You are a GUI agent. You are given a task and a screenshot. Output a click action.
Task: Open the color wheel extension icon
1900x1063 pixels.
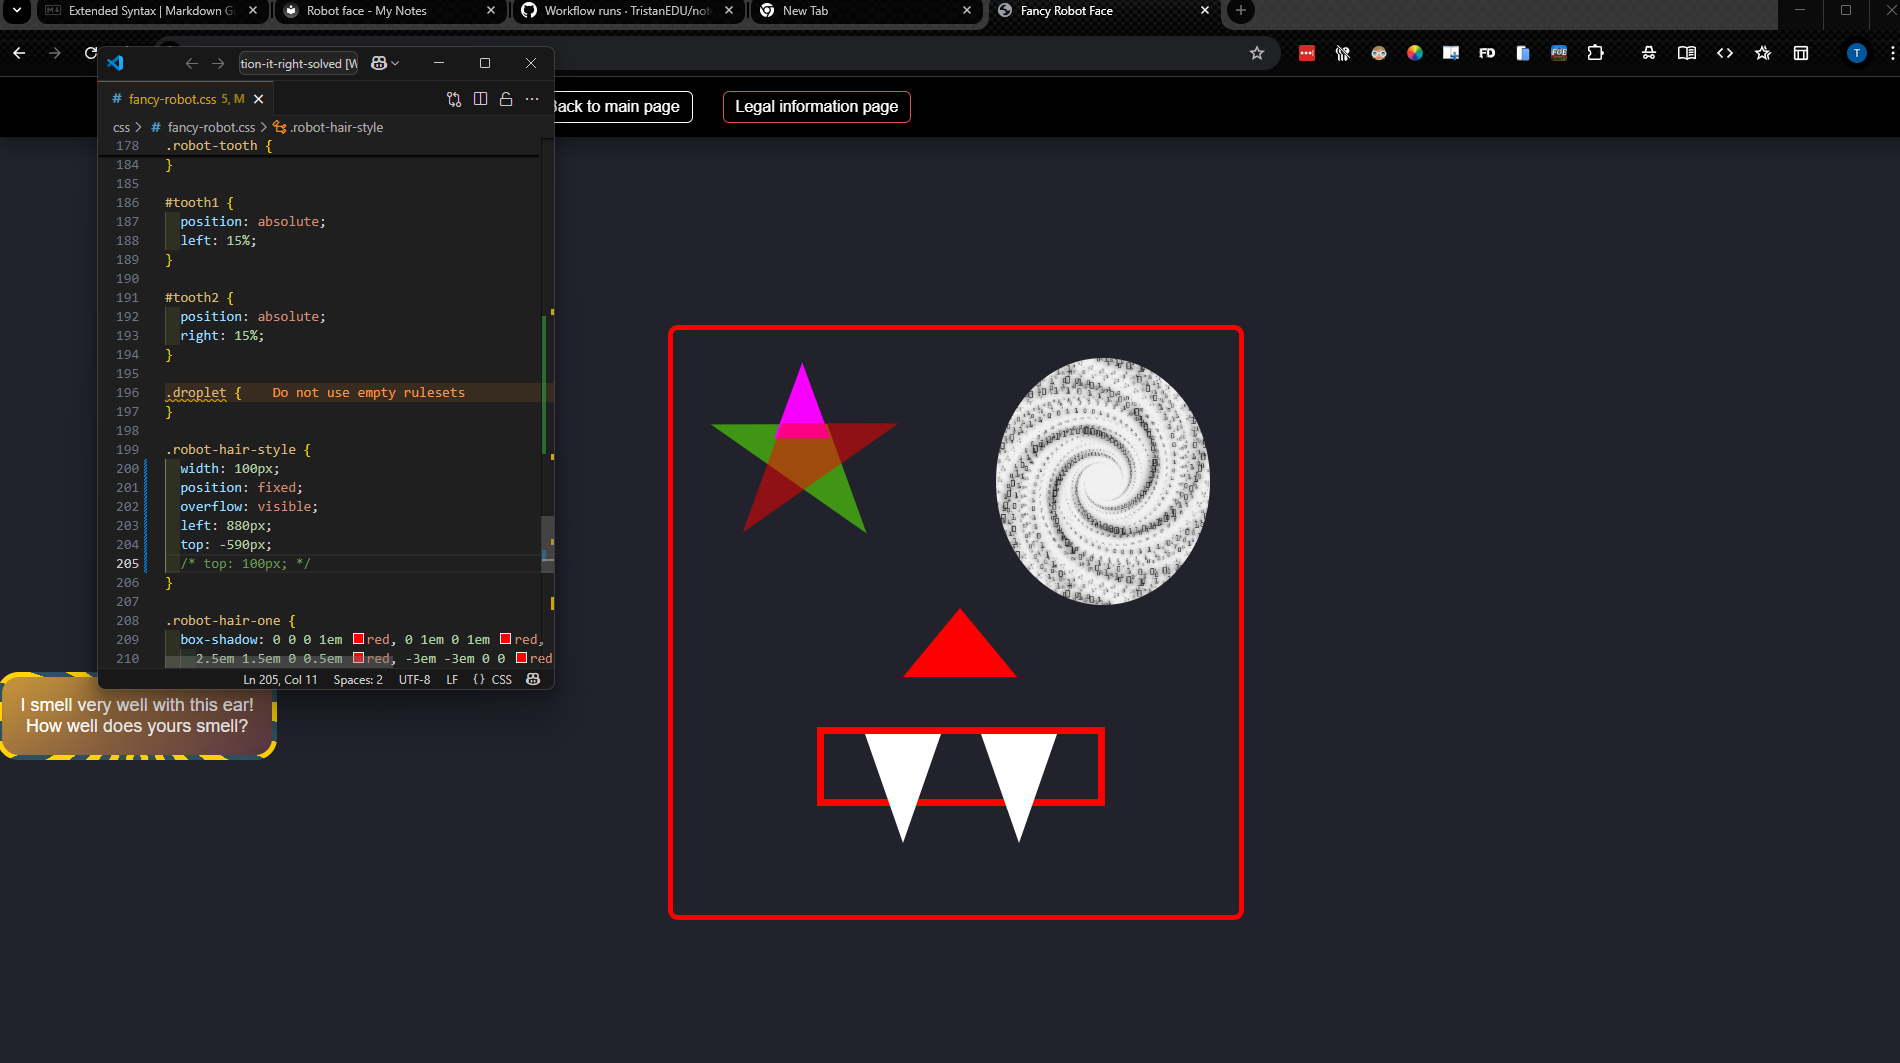click(x=1415, y=53)
